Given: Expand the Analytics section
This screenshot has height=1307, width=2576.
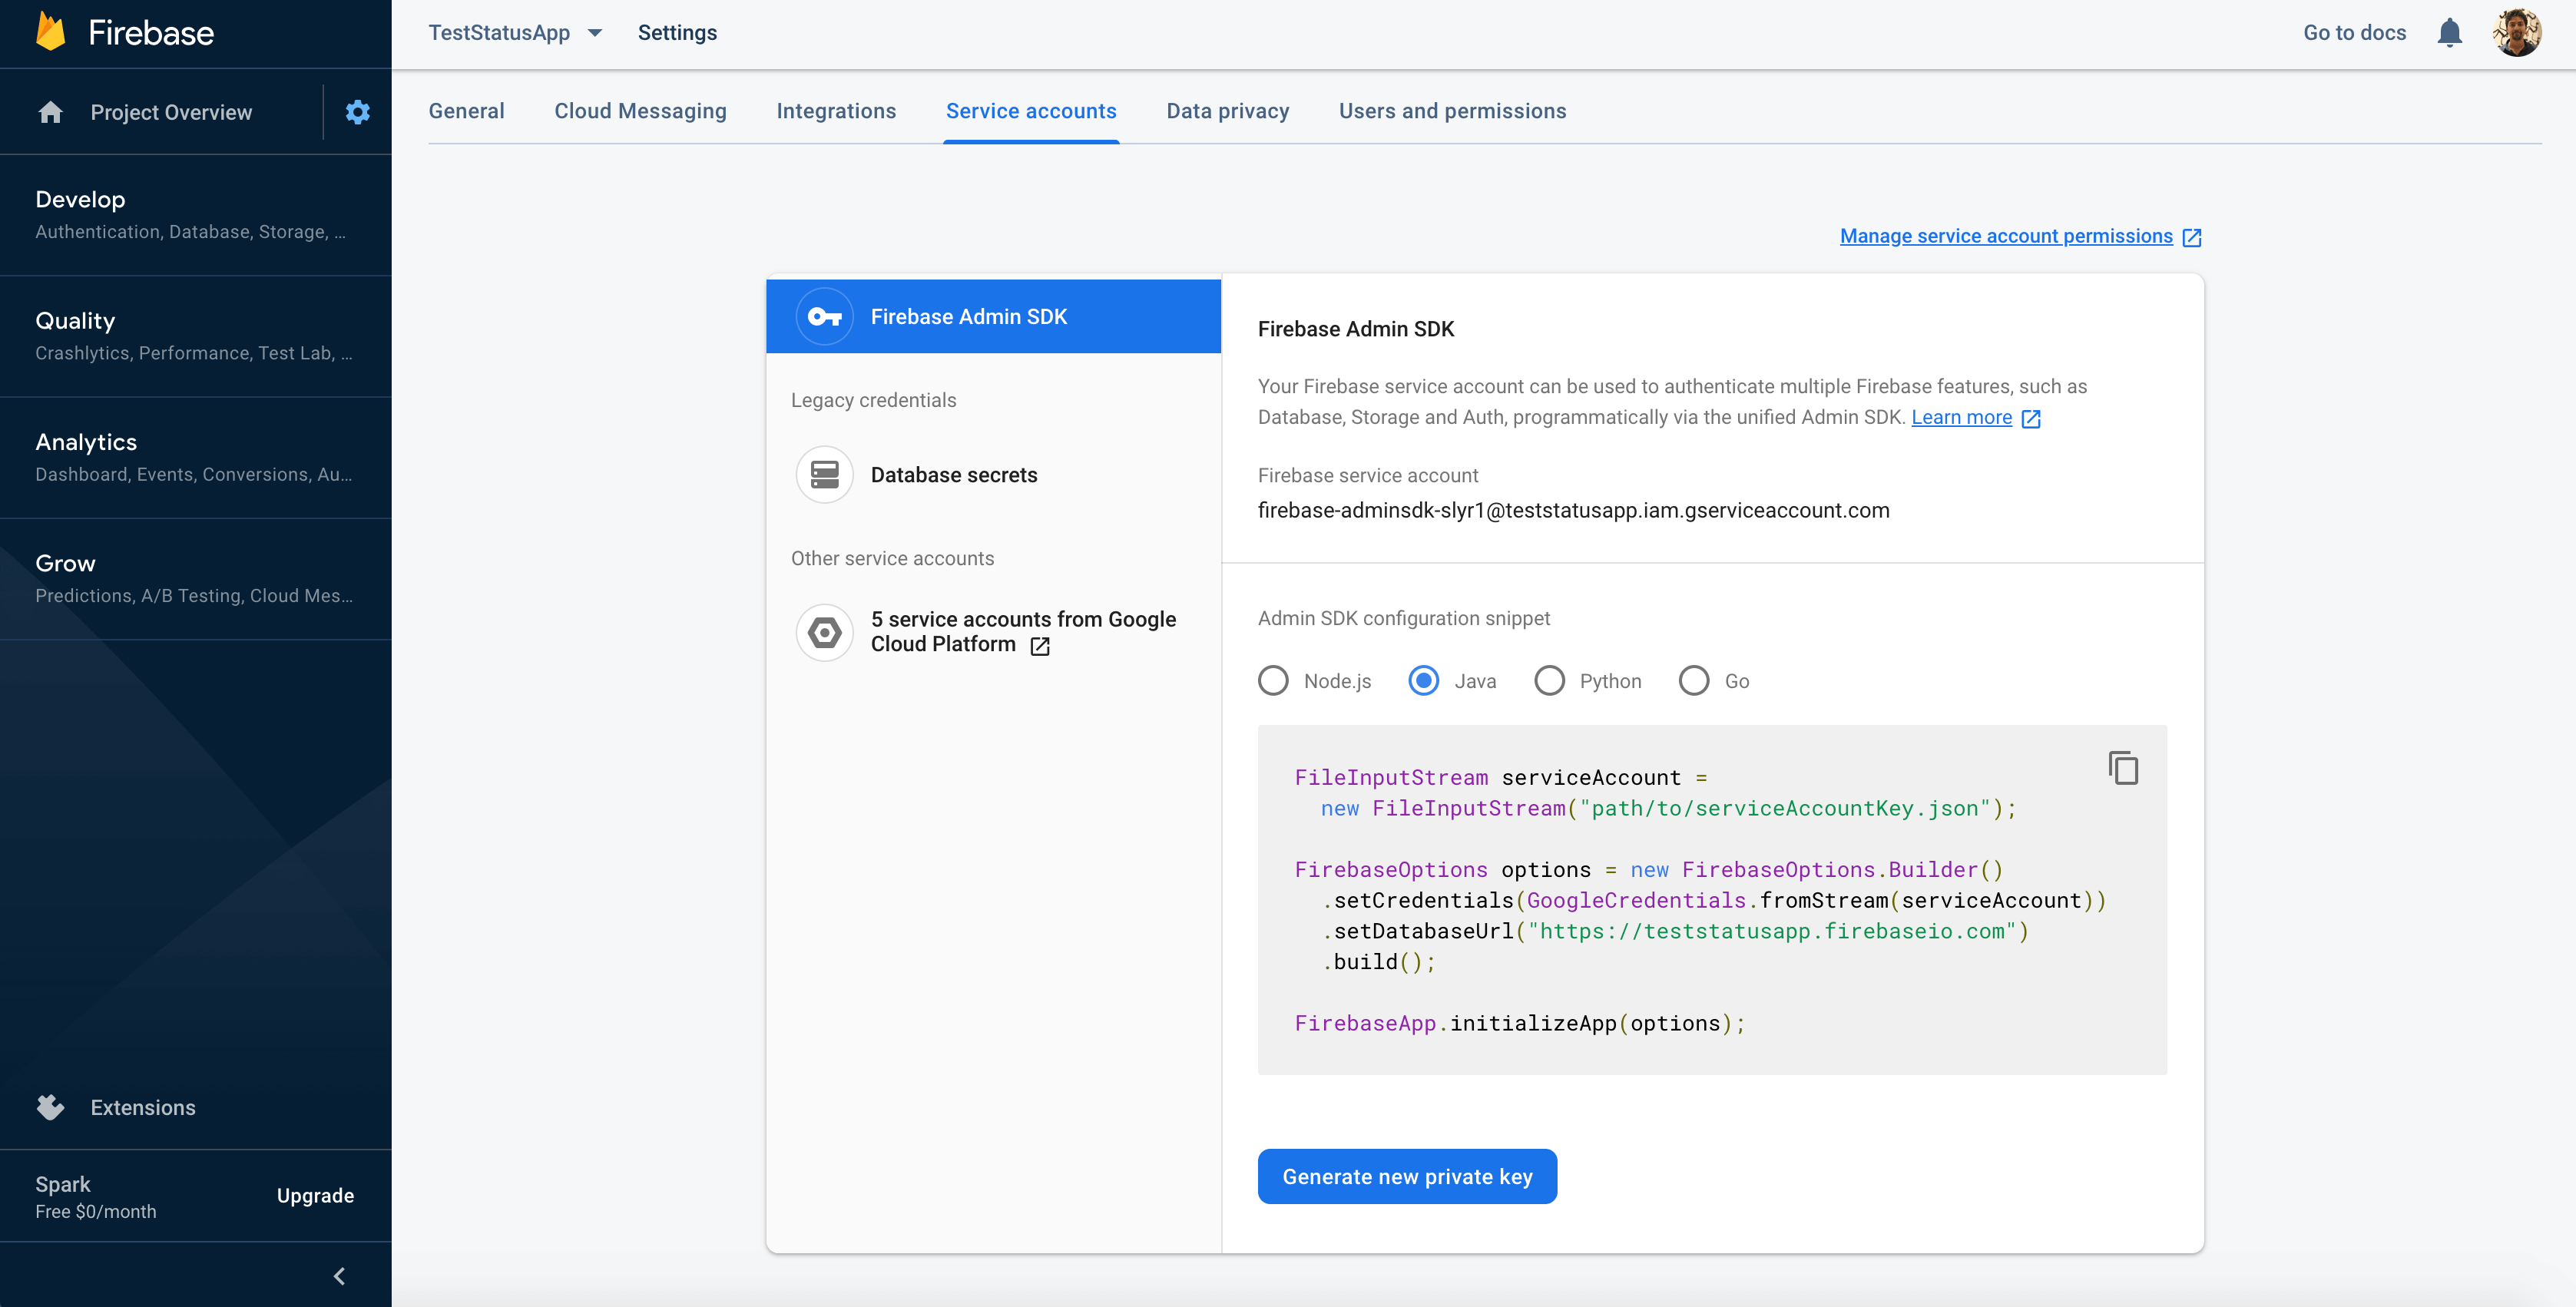Looking at the screenshot, I should [196, 457].
